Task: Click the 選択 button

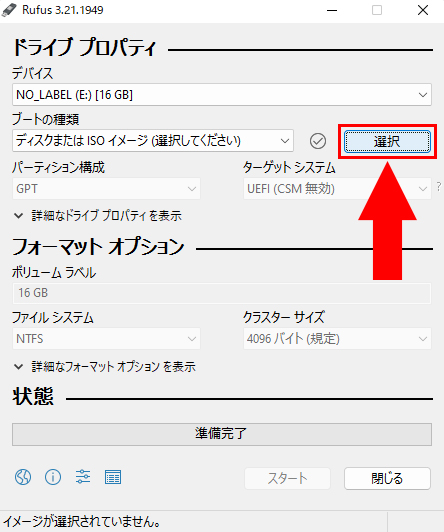Action: (x=387, y=141)
